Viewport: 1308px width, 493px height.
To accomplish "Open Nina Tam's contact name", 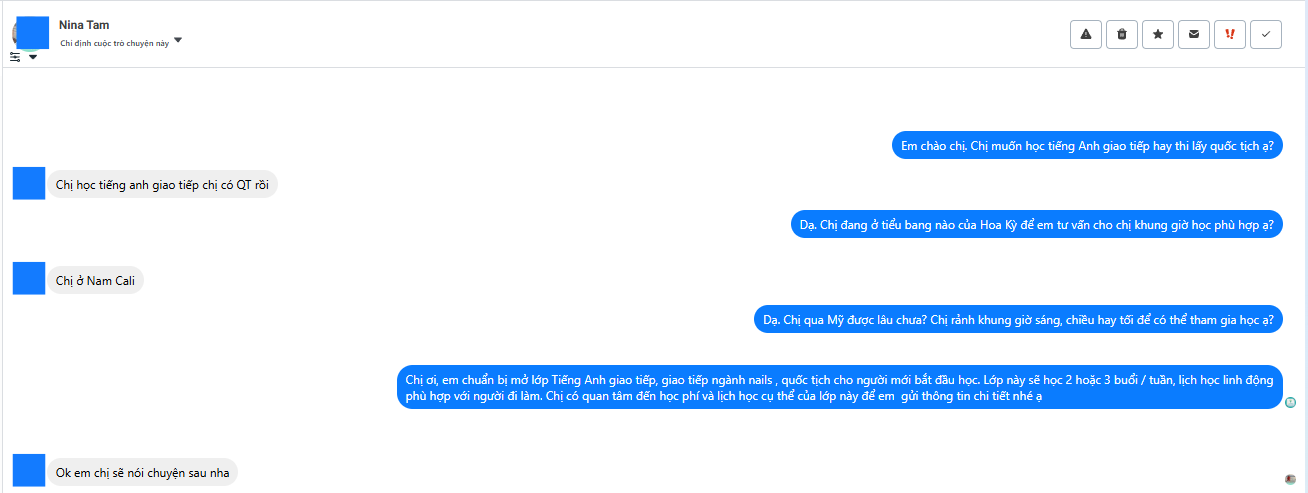I will tap(84, 24).
